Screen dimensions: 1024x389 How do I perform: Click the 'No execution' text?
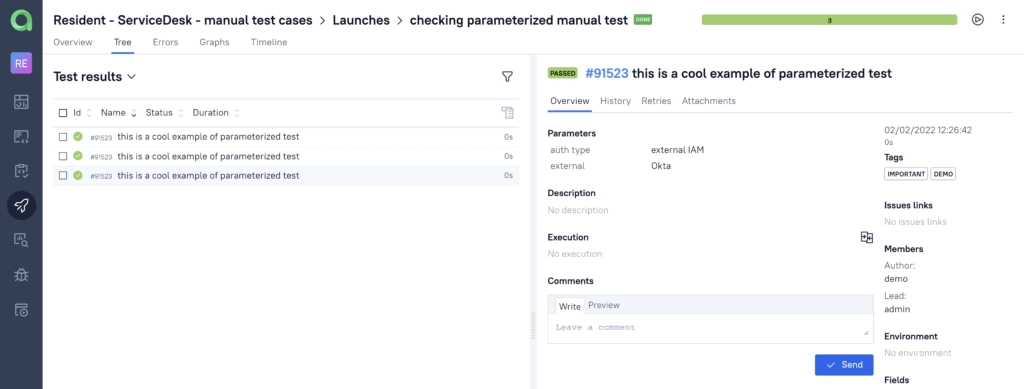pos(575,254)
